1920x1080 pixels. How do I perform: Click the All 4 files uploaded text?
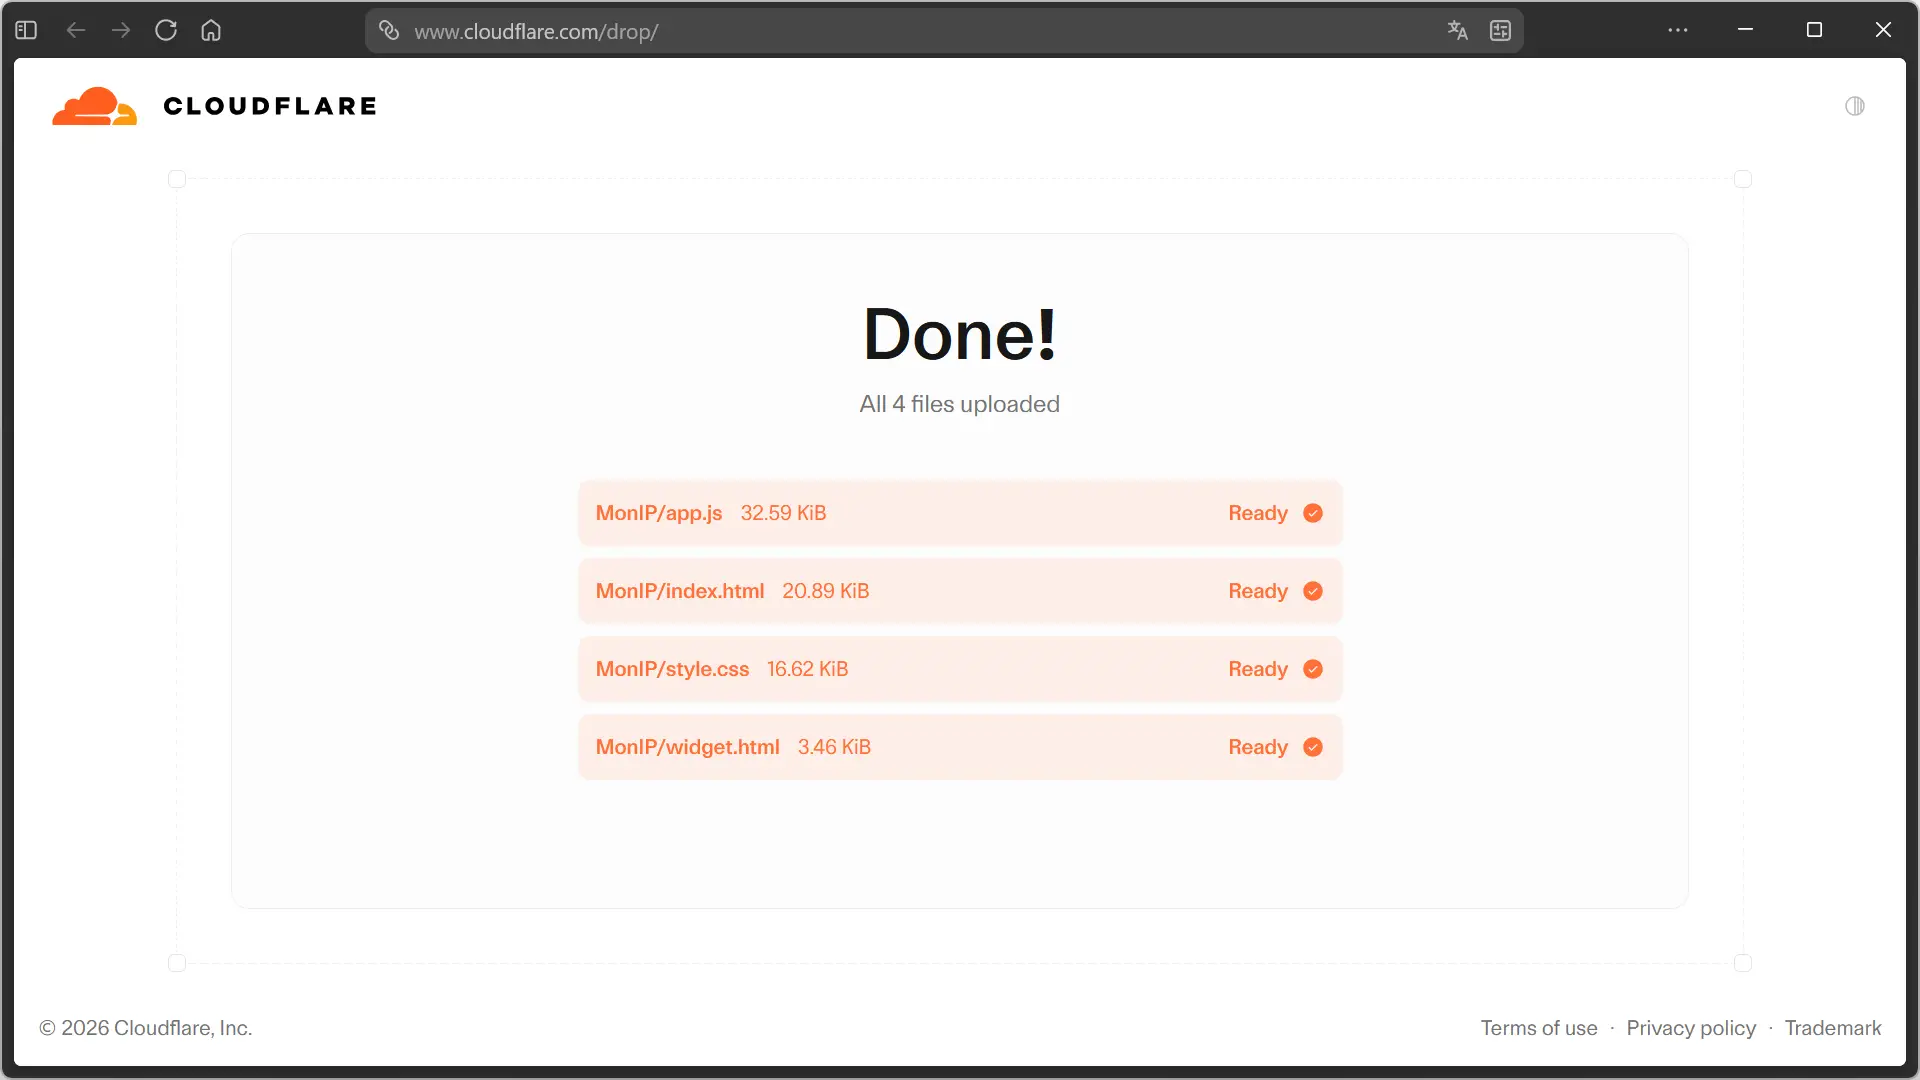point(960,404)
